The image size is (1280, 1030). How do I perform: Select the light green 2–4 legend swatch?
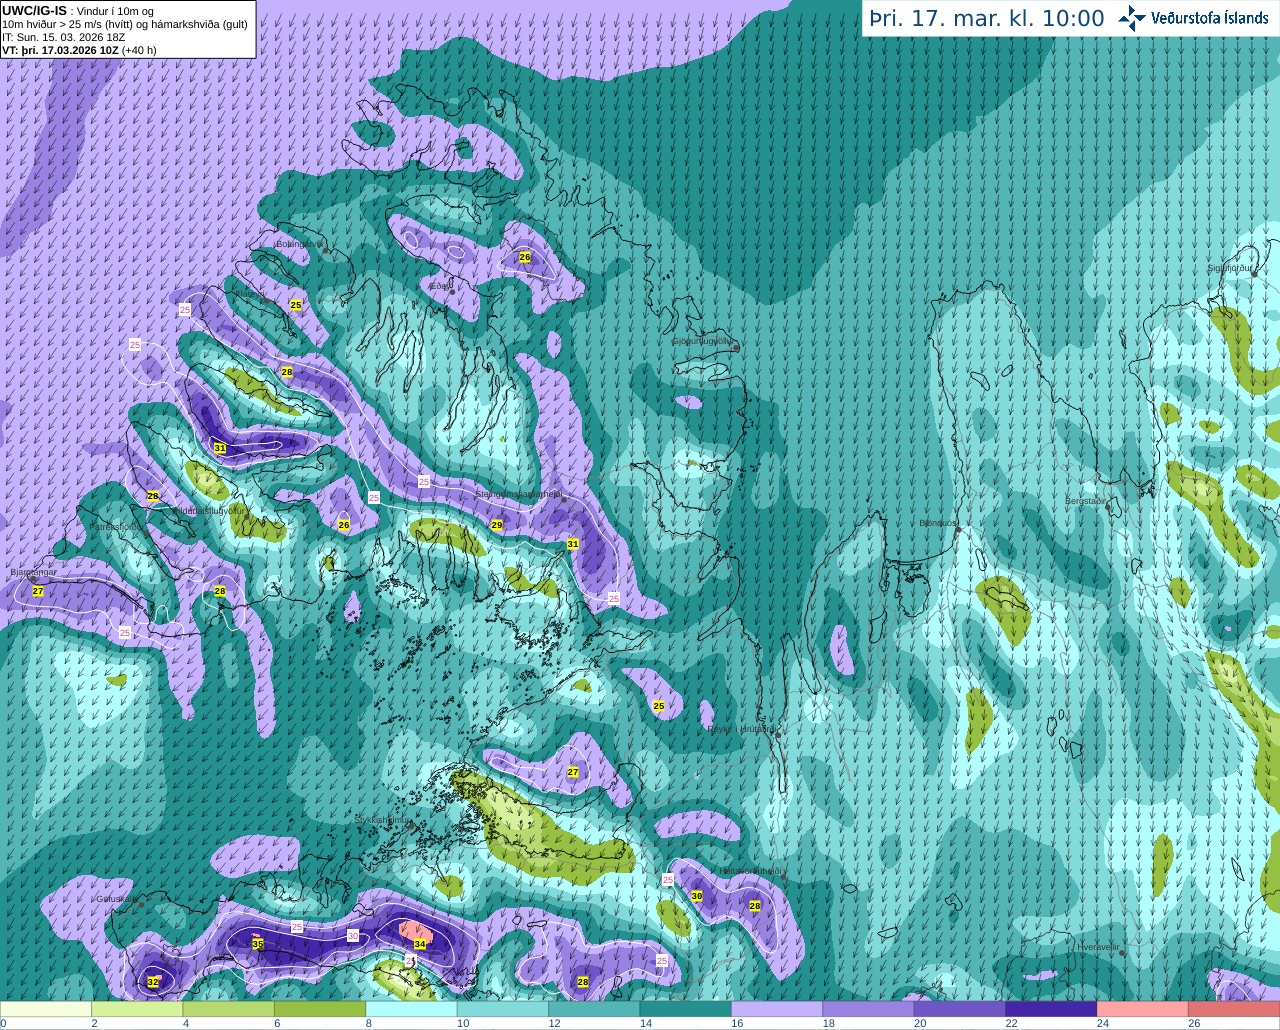tap(137, 1009)
